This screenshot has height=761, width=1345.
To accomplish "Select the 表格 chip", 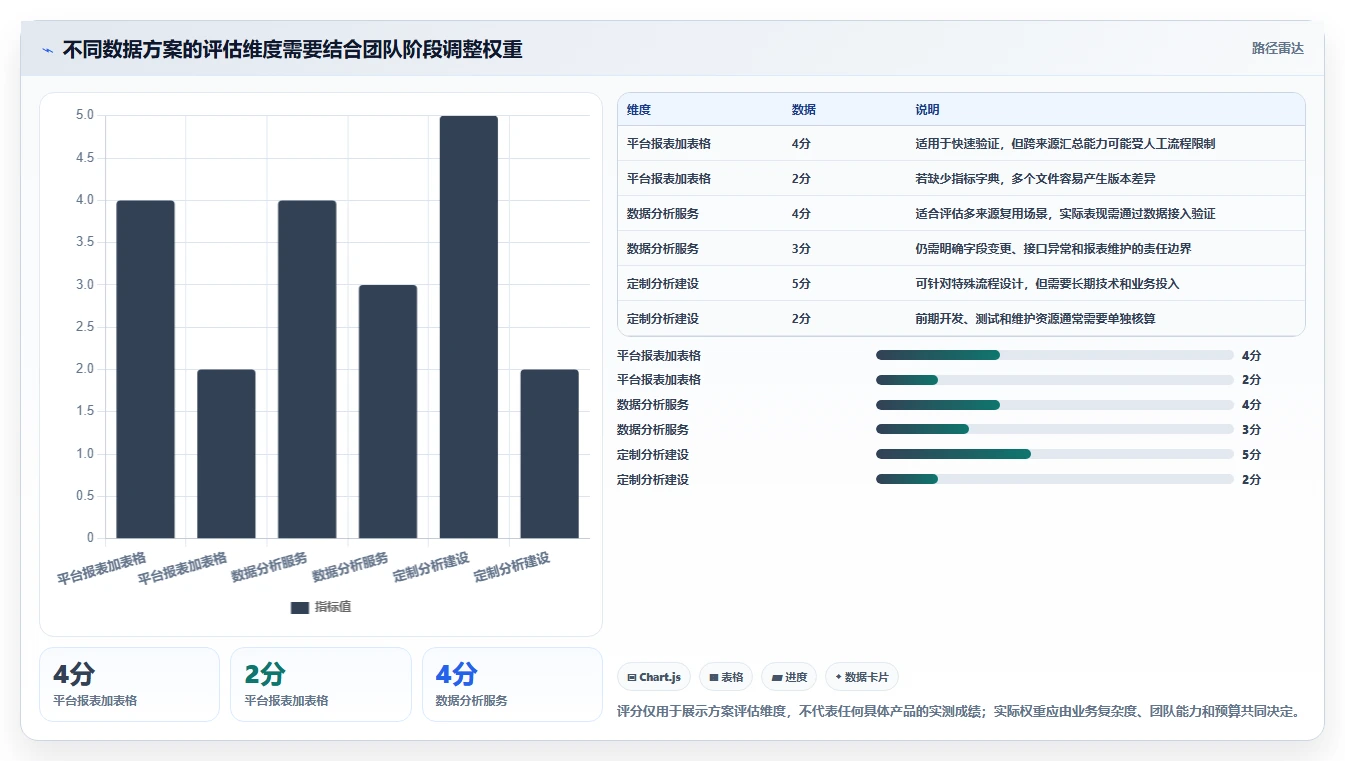I will pos(726,677).
